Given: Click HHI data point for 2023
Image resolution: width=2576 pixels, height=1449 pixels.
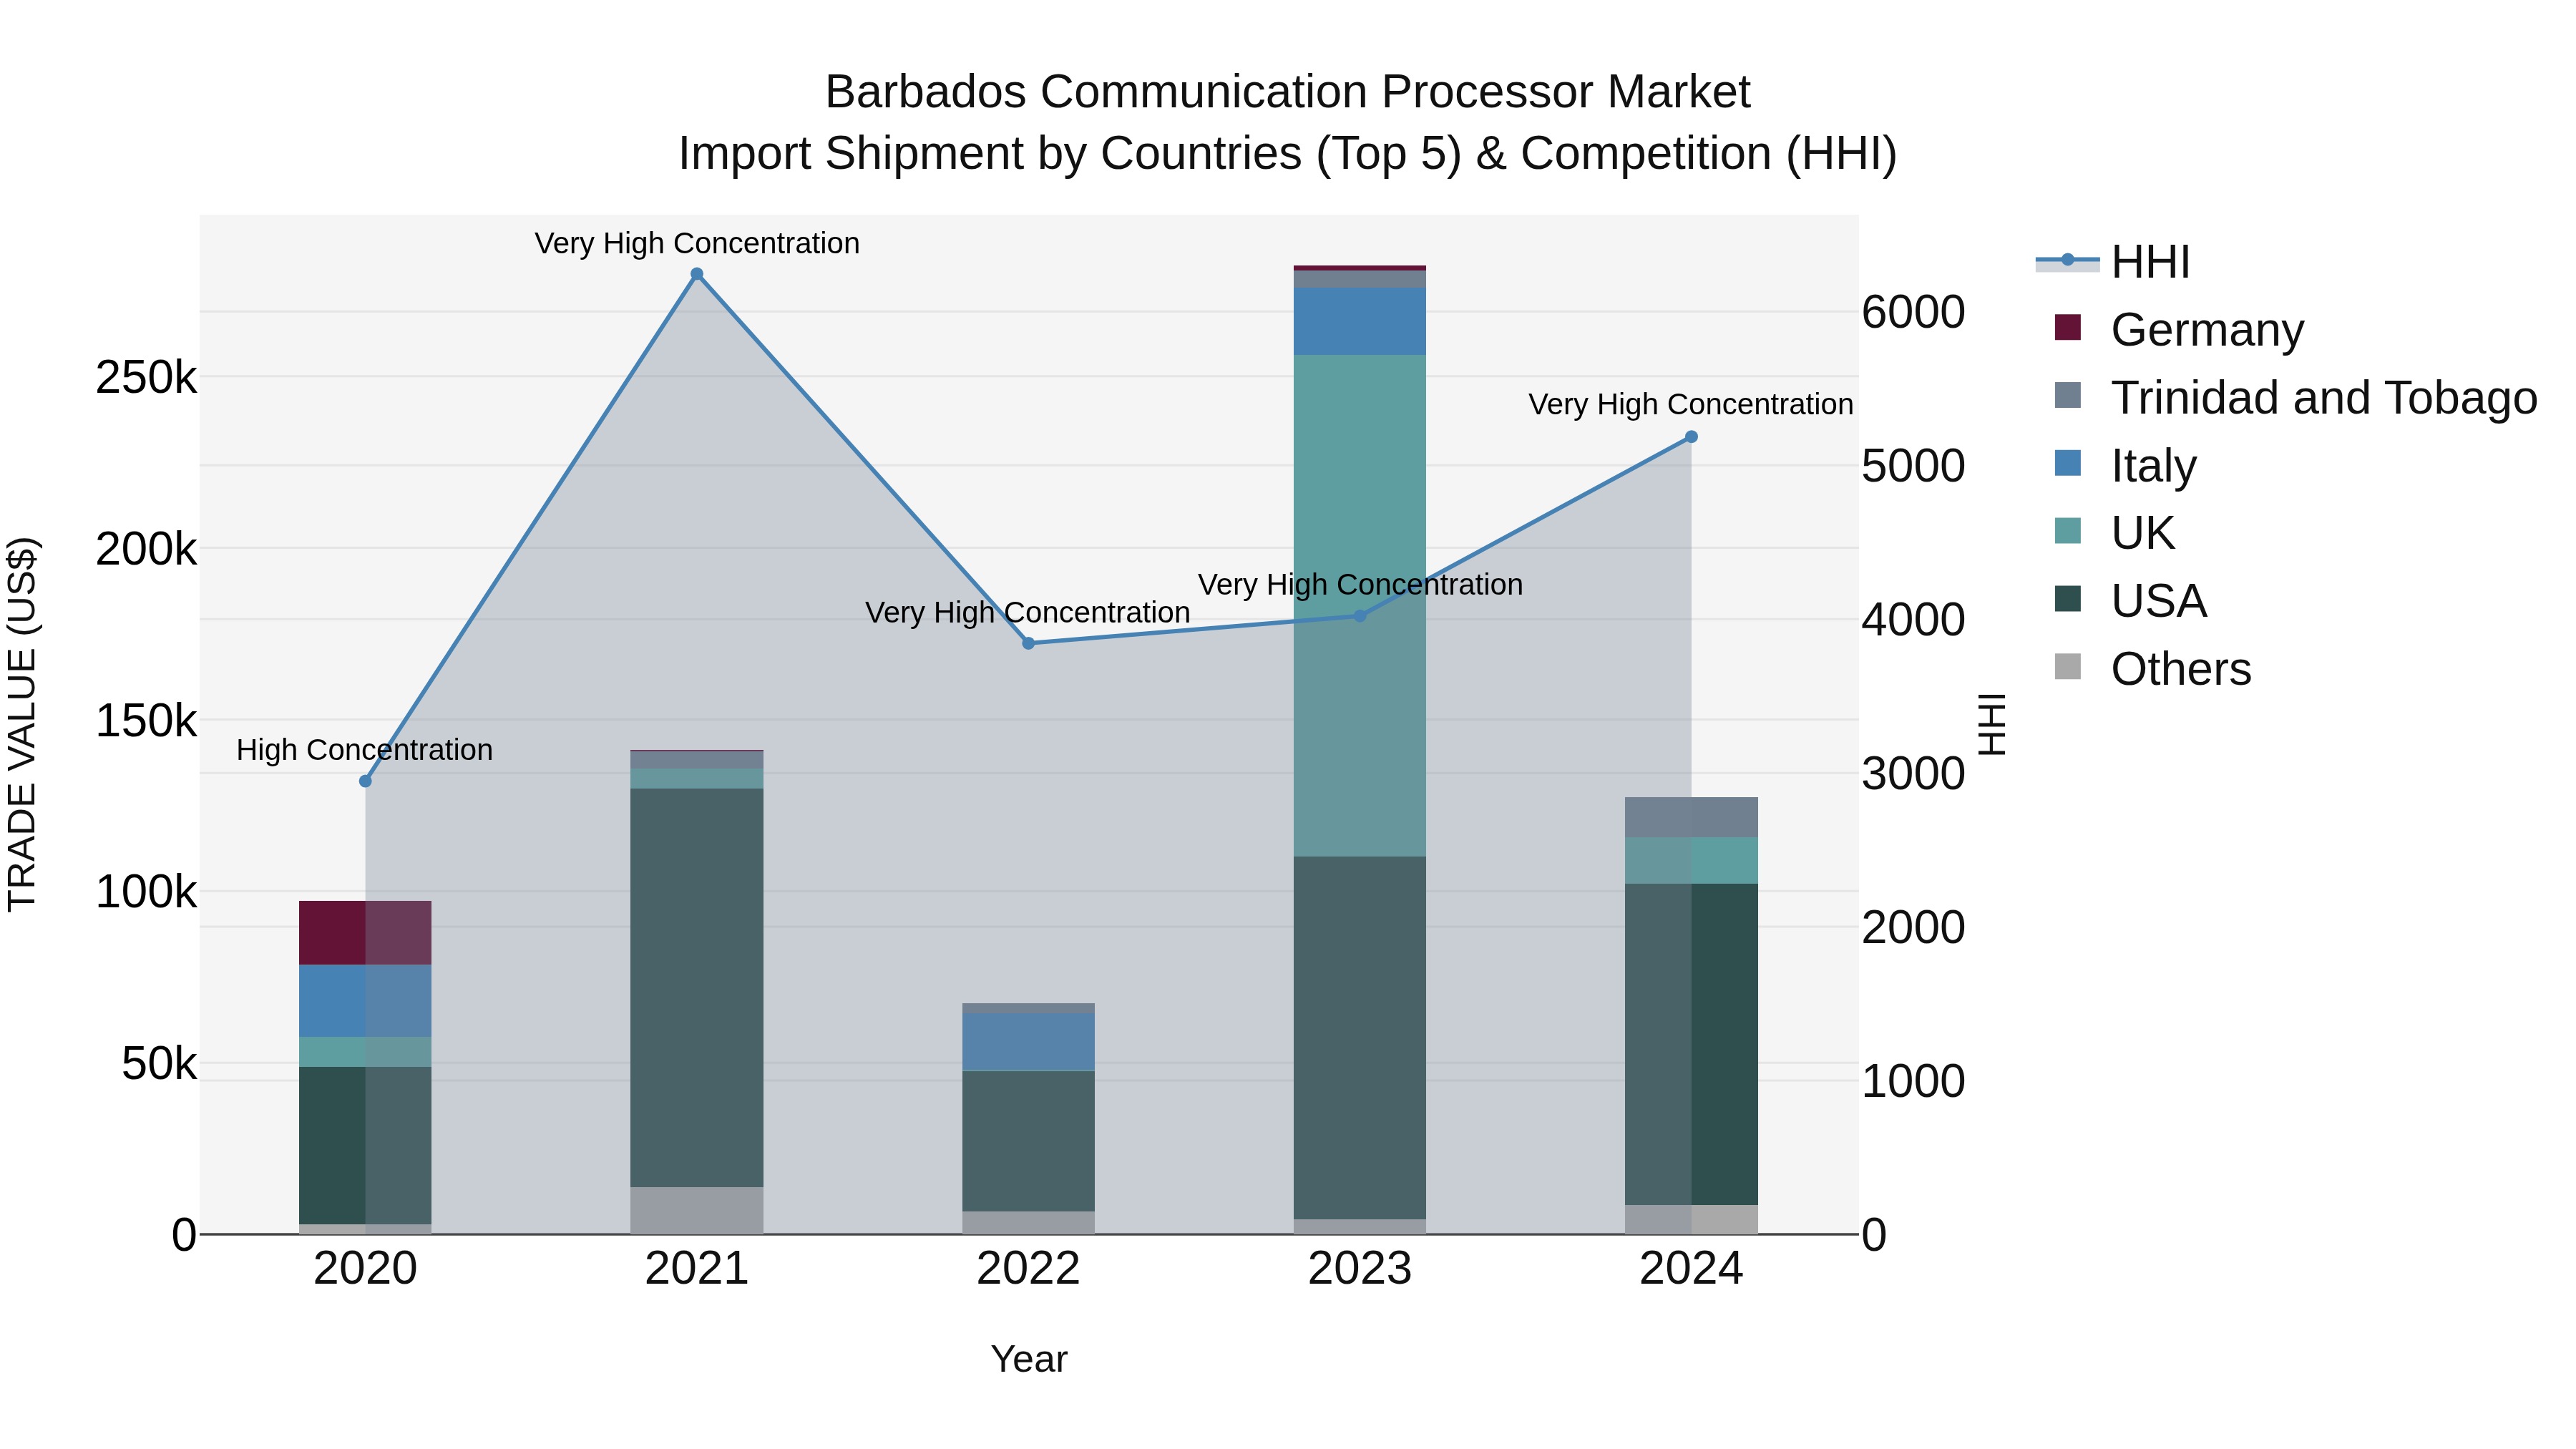Looking at the screenshot, I should tap(1360, 616).
